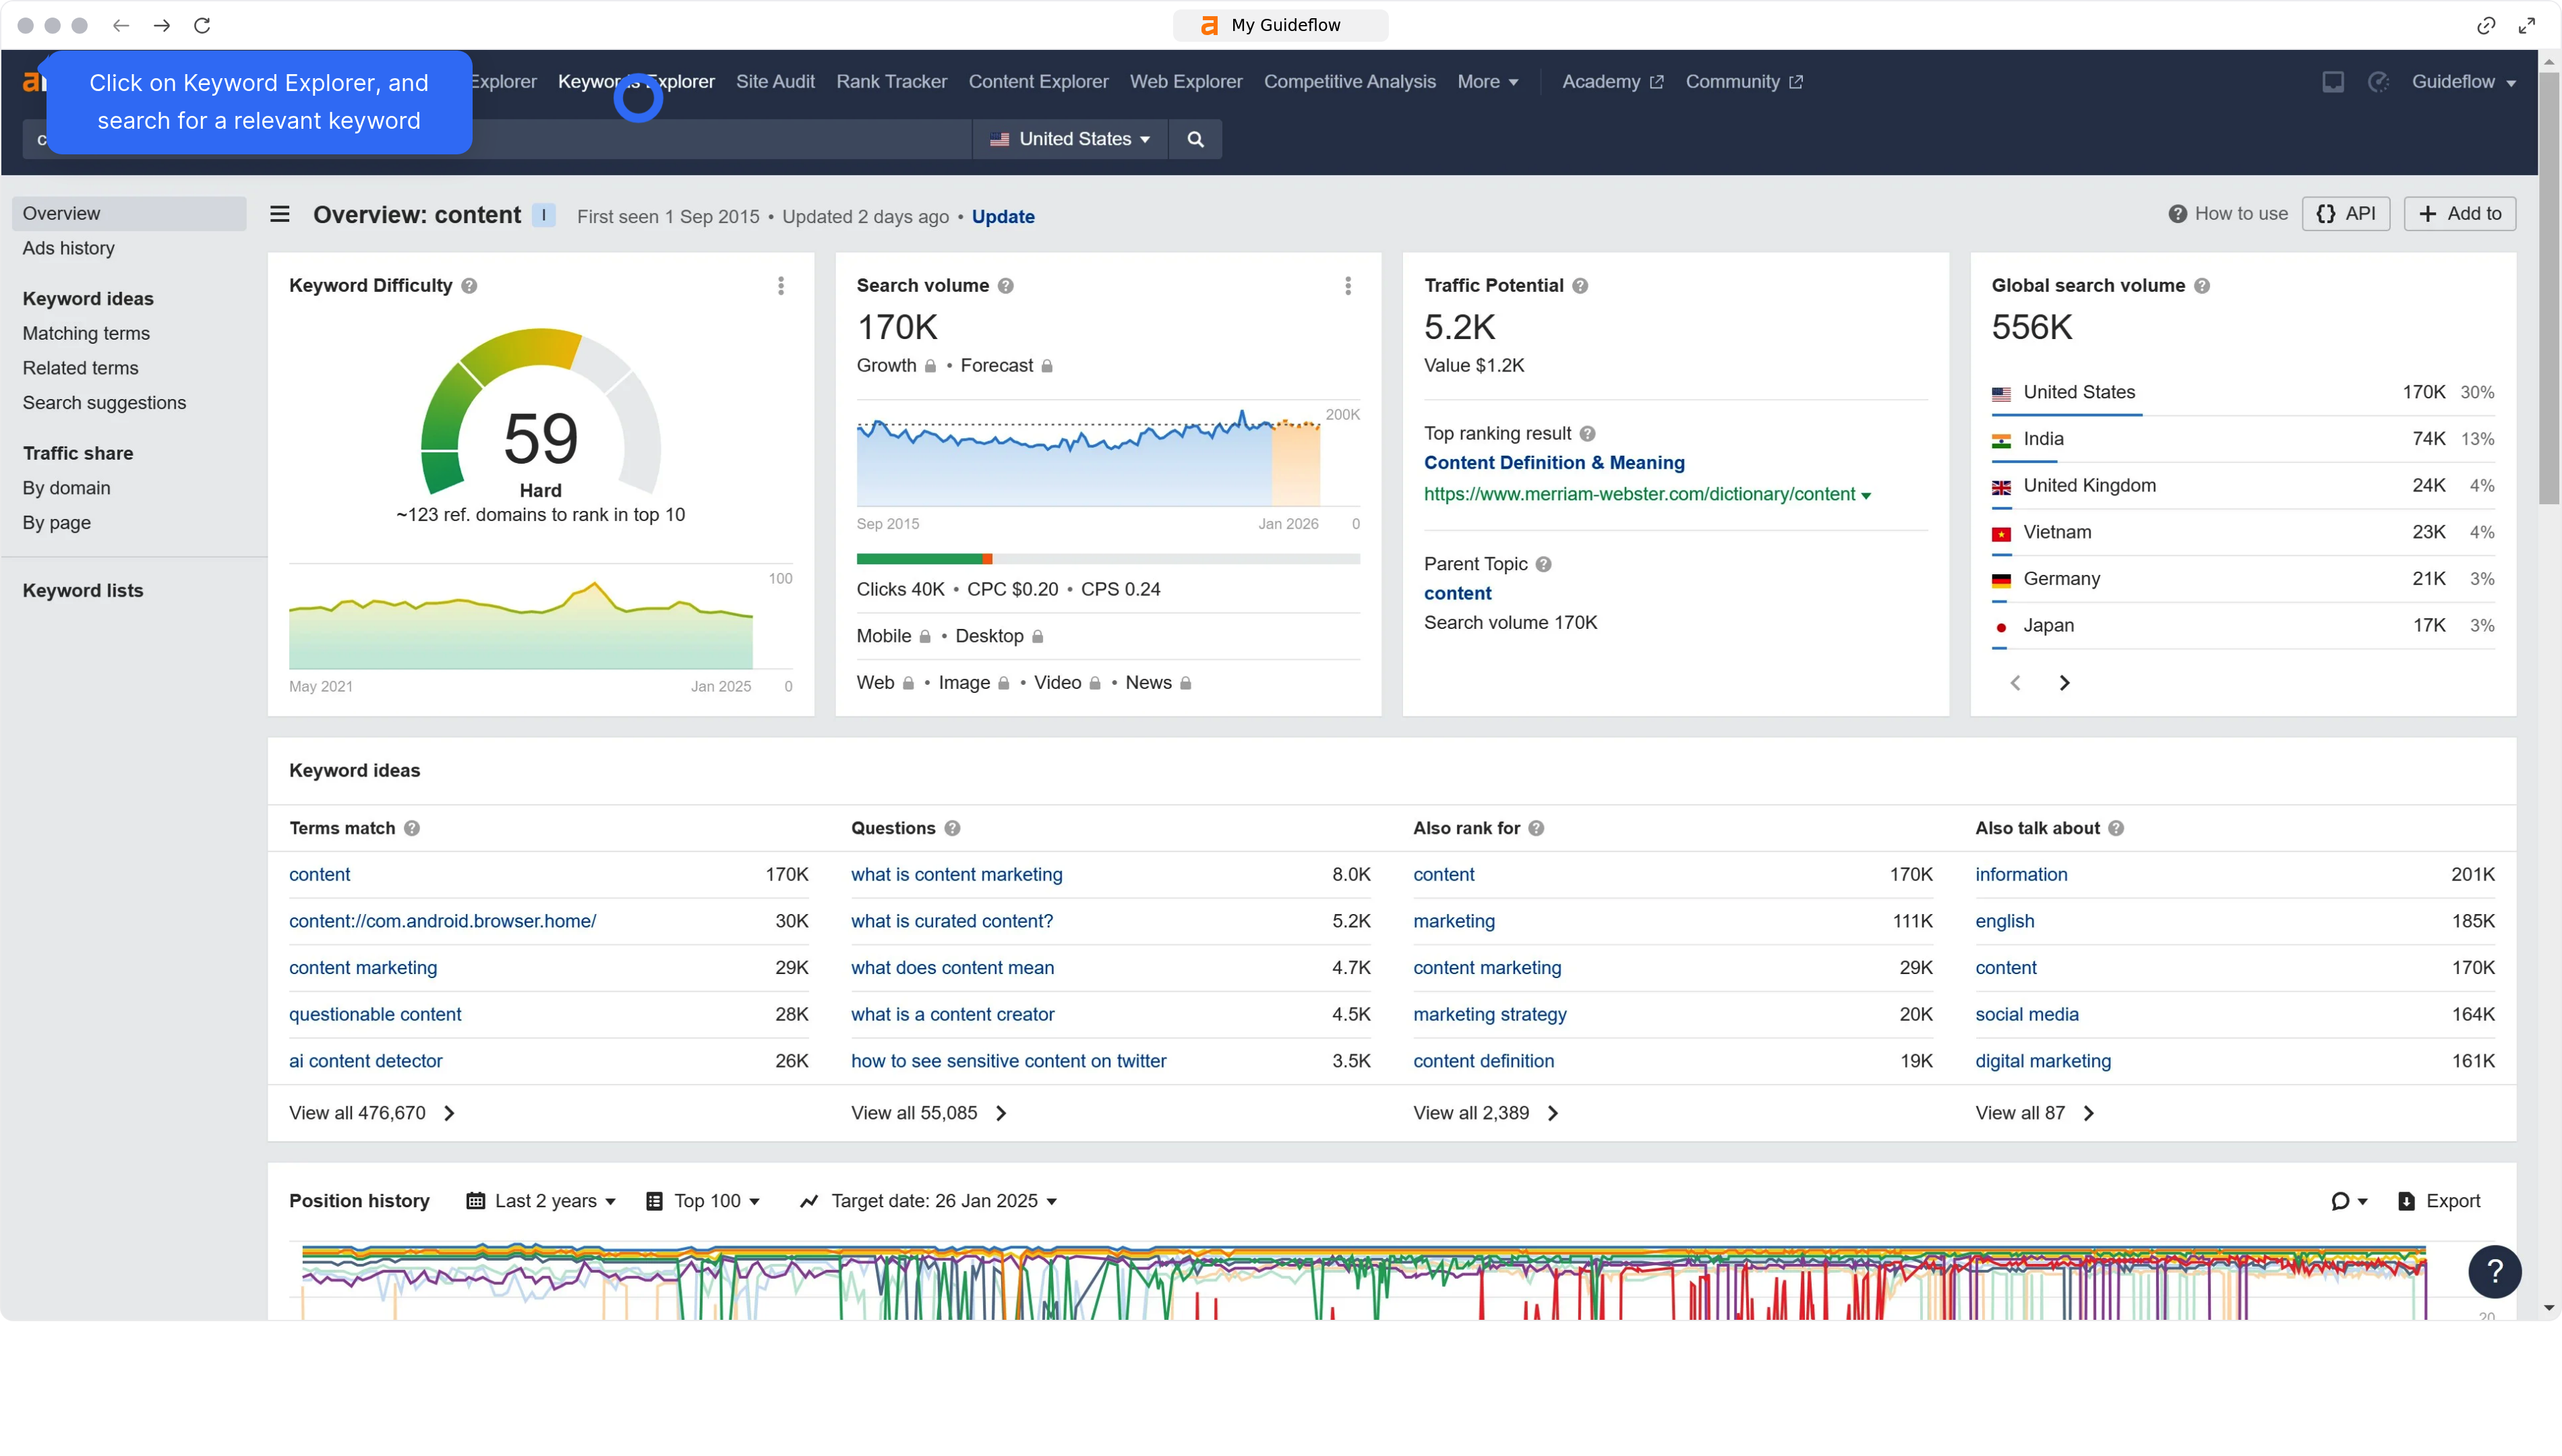
Task: Click the API button with braces icon
Action: click(x=2346, y=213)
